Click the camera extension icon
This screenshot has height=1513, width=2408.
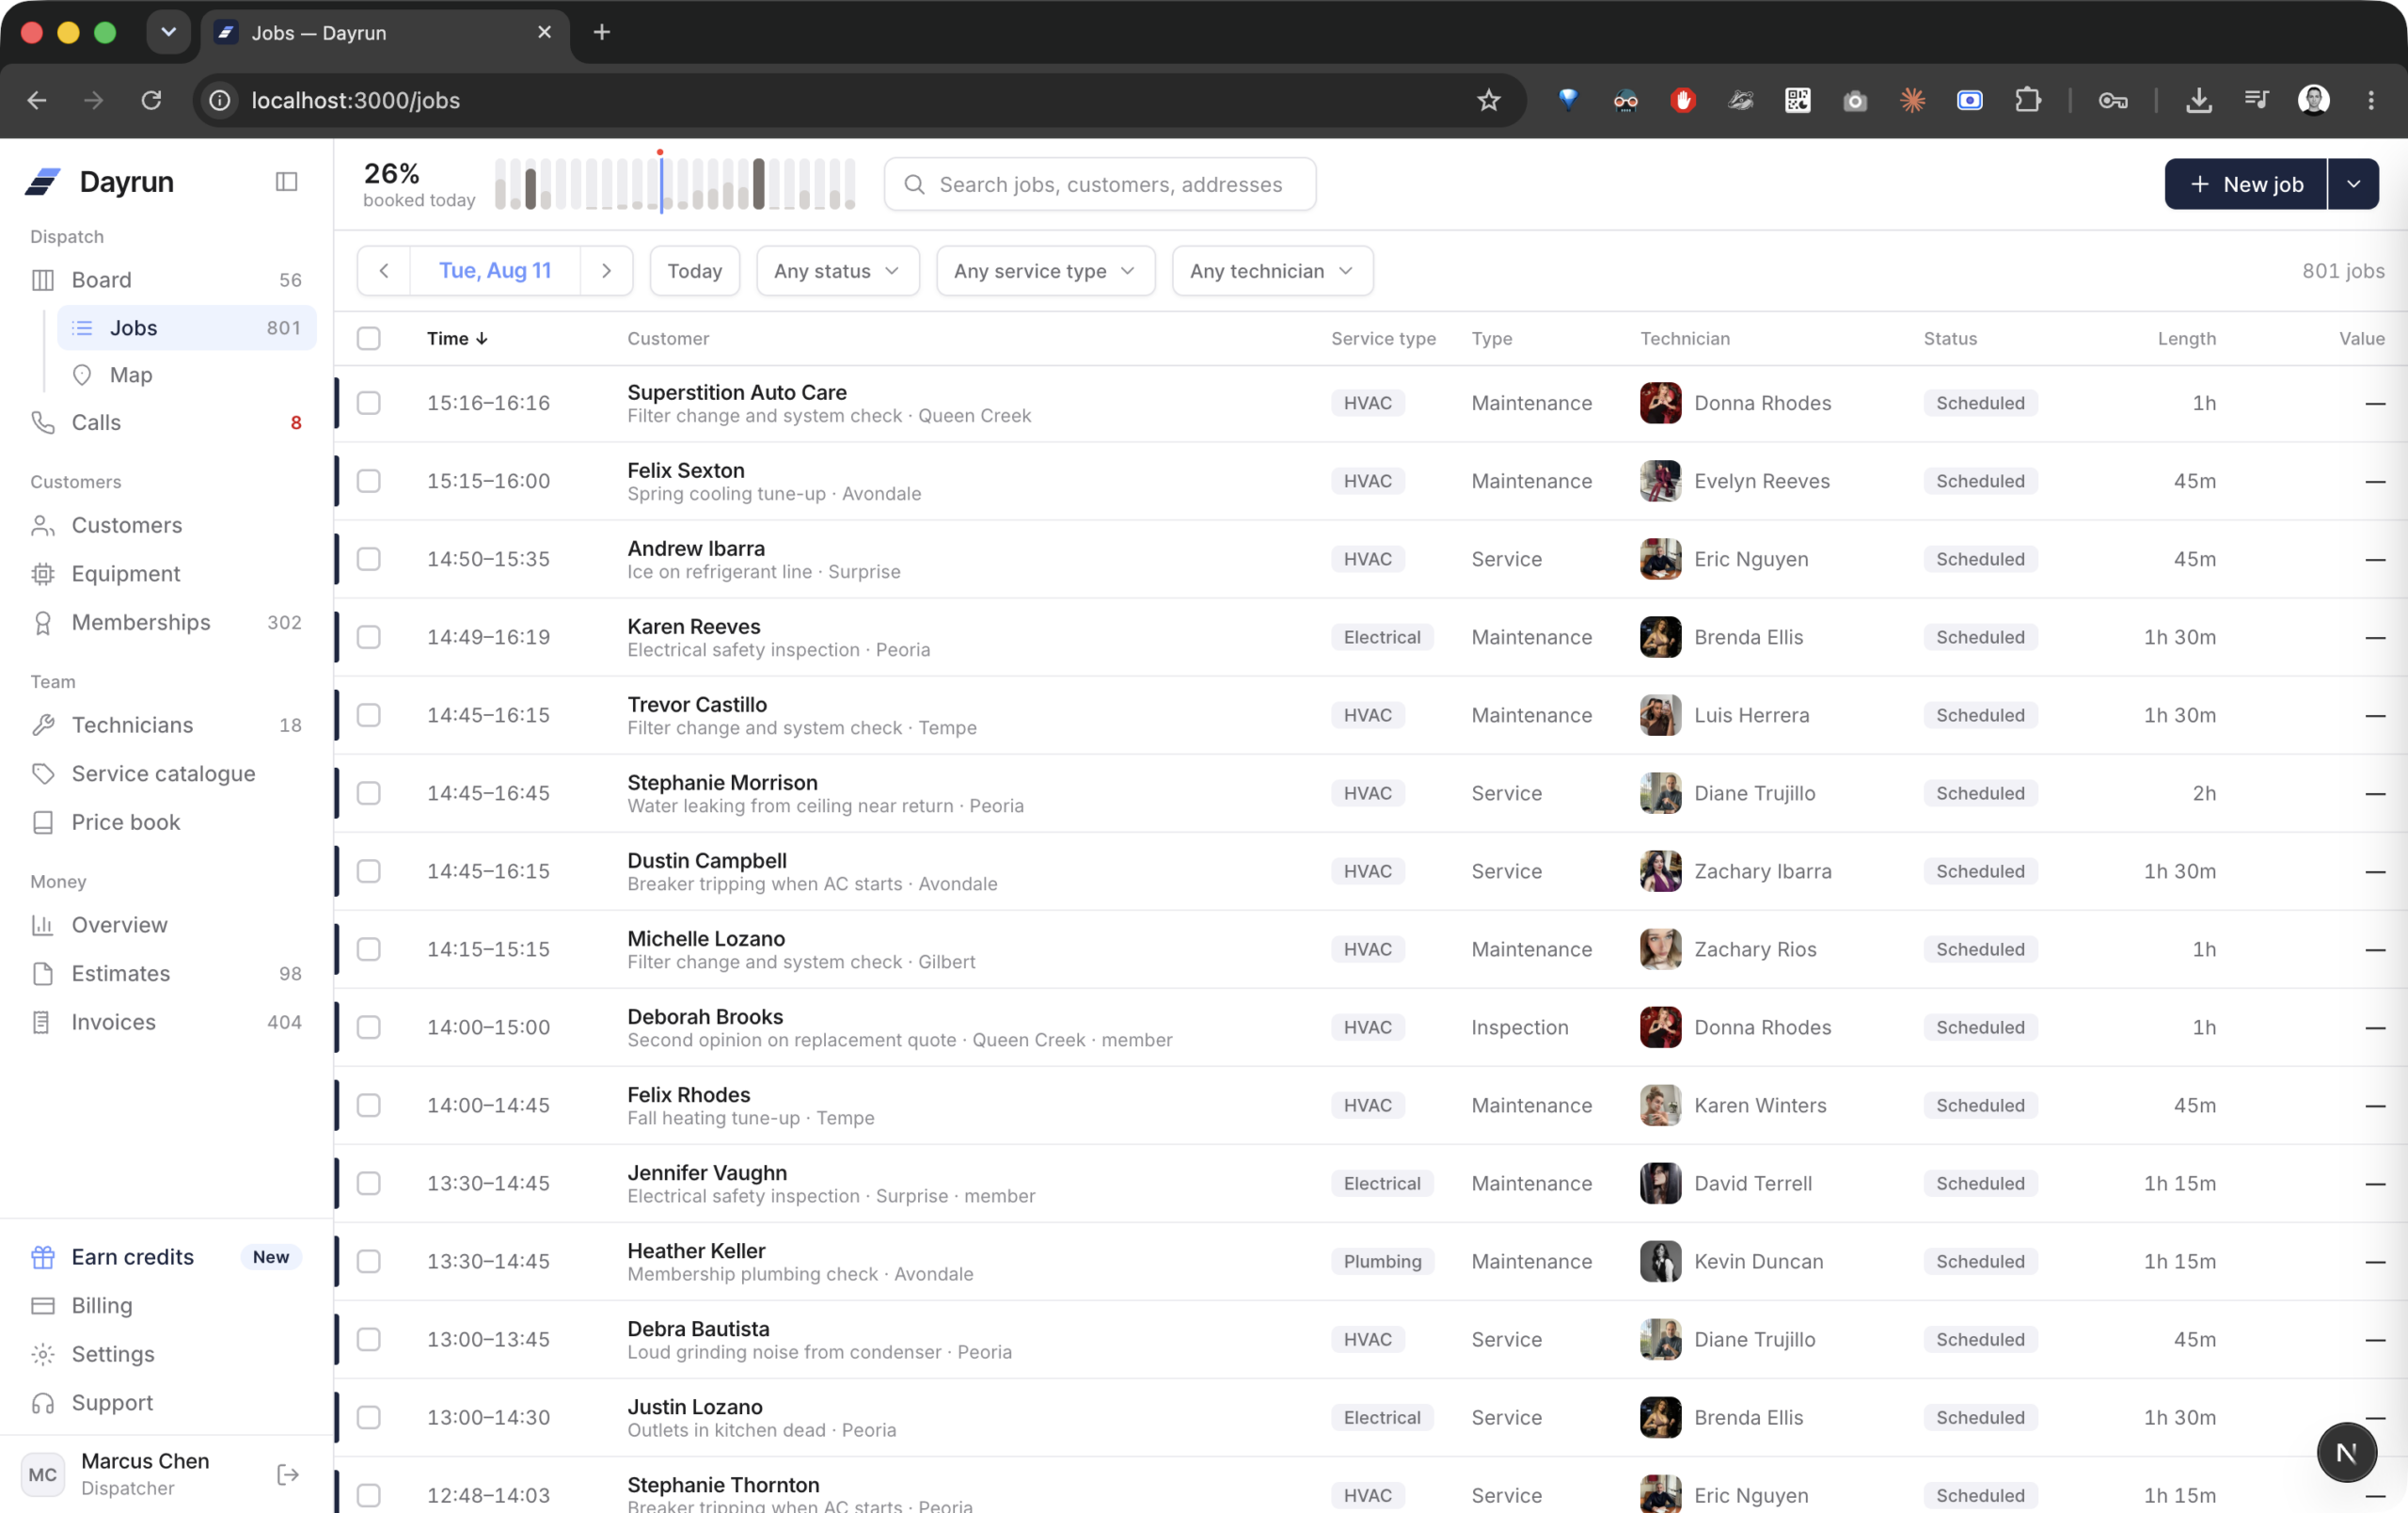coord(1855,100)
